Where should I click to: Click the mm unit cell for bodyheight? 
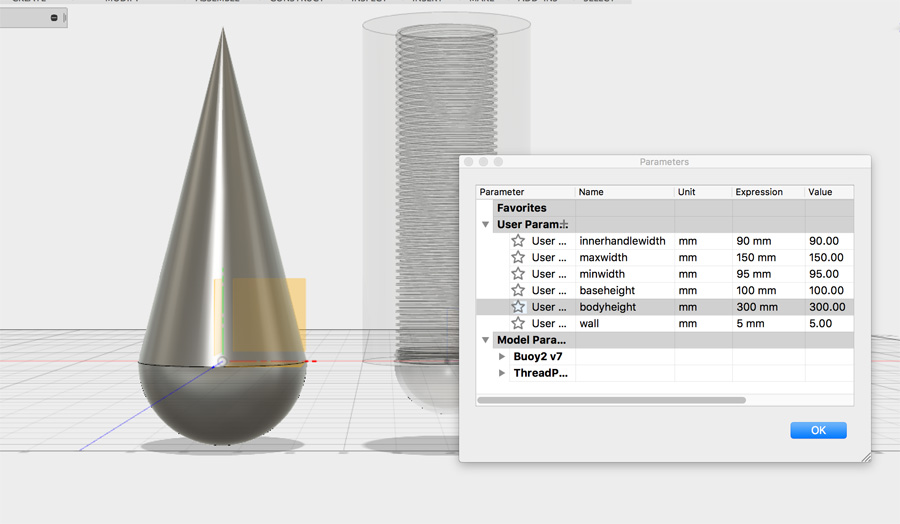703,307
